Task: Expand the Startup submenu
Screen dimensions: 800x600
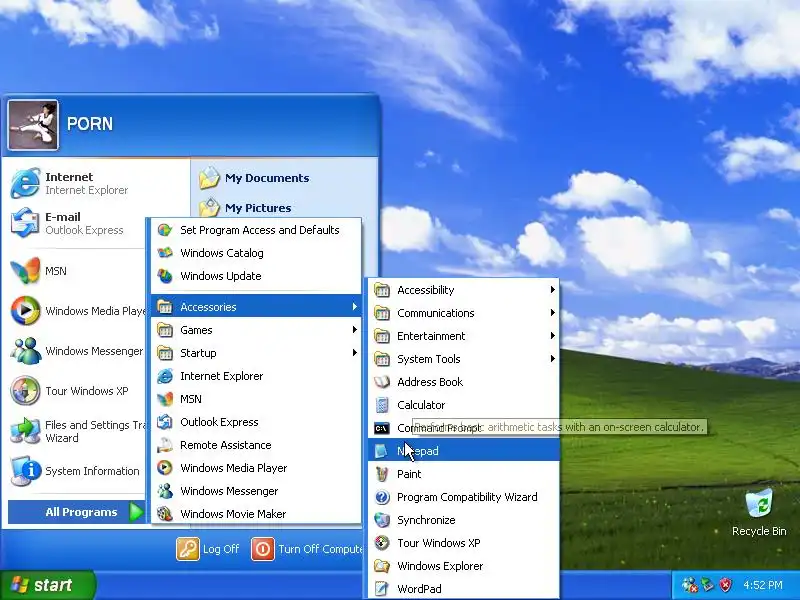Action: pos(256,353)
